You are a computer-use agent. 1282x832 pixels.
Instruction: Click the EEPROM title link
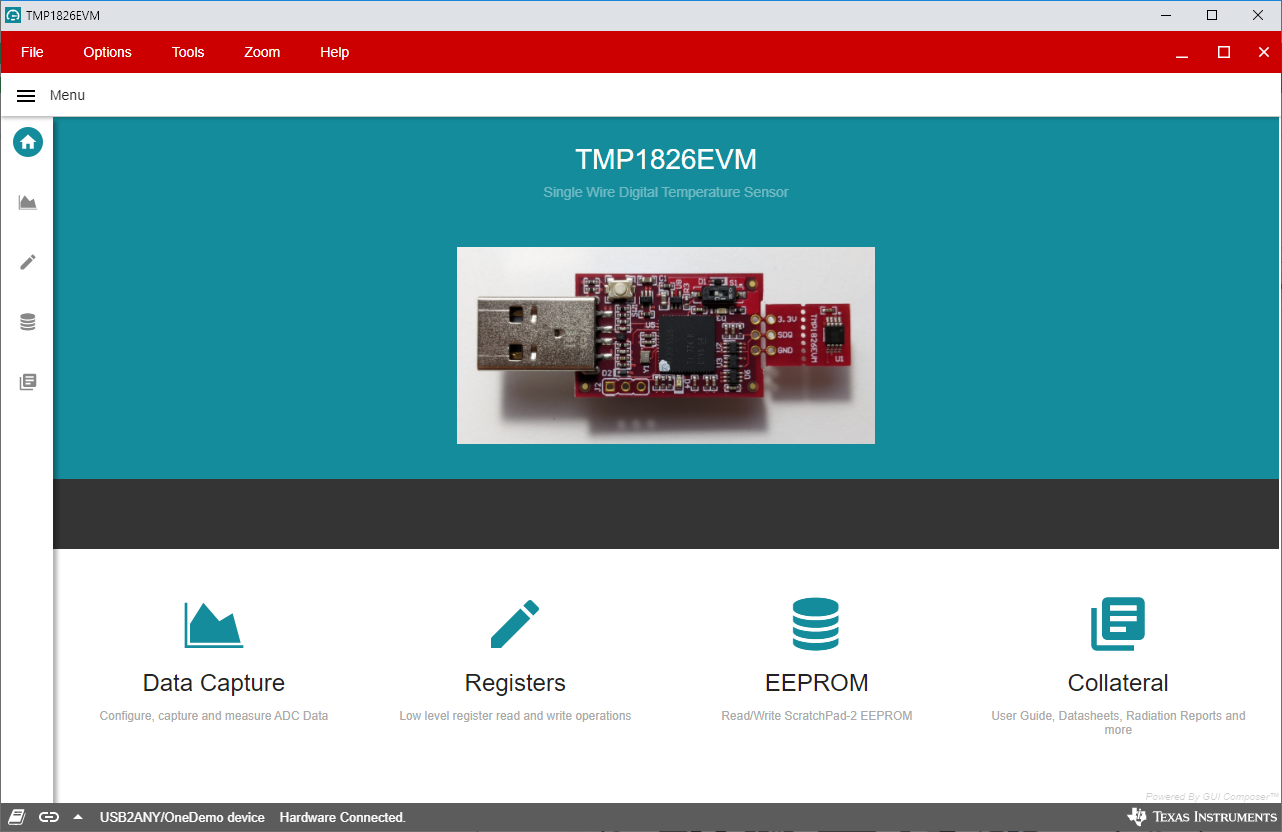coord(816,683)
